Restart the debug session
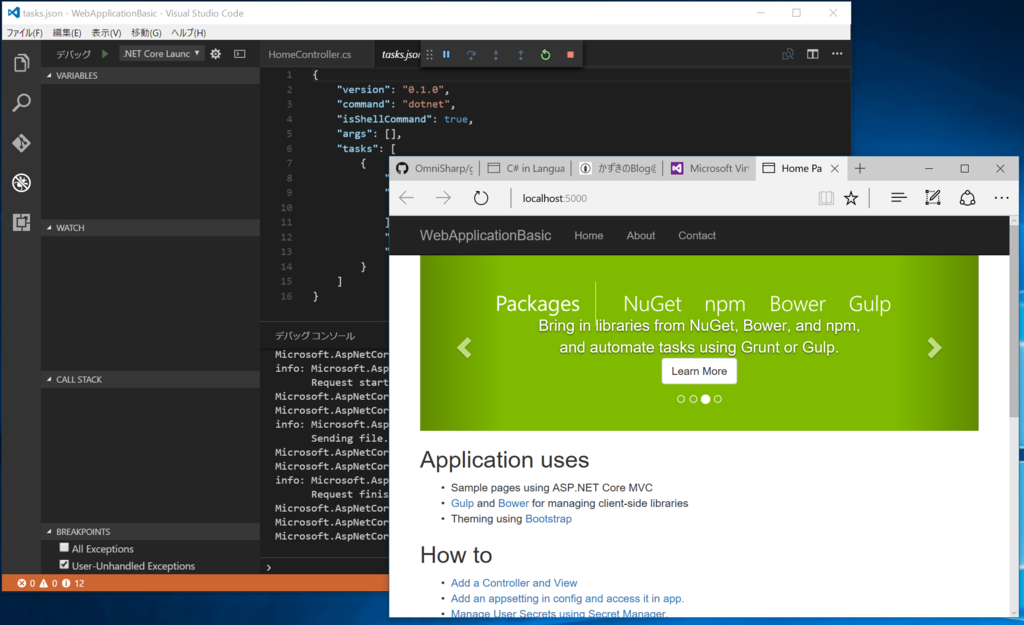 point(545,55)
